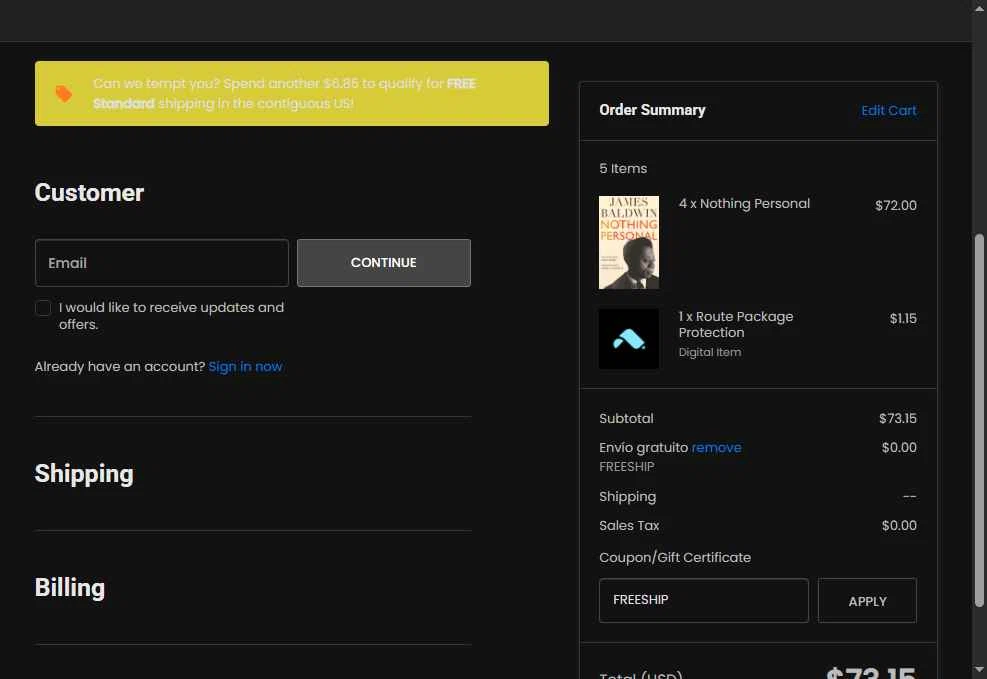Screen dimensions: 987x679
Task: Click the $1.15 Route protection price
Action: click(903, 318)
